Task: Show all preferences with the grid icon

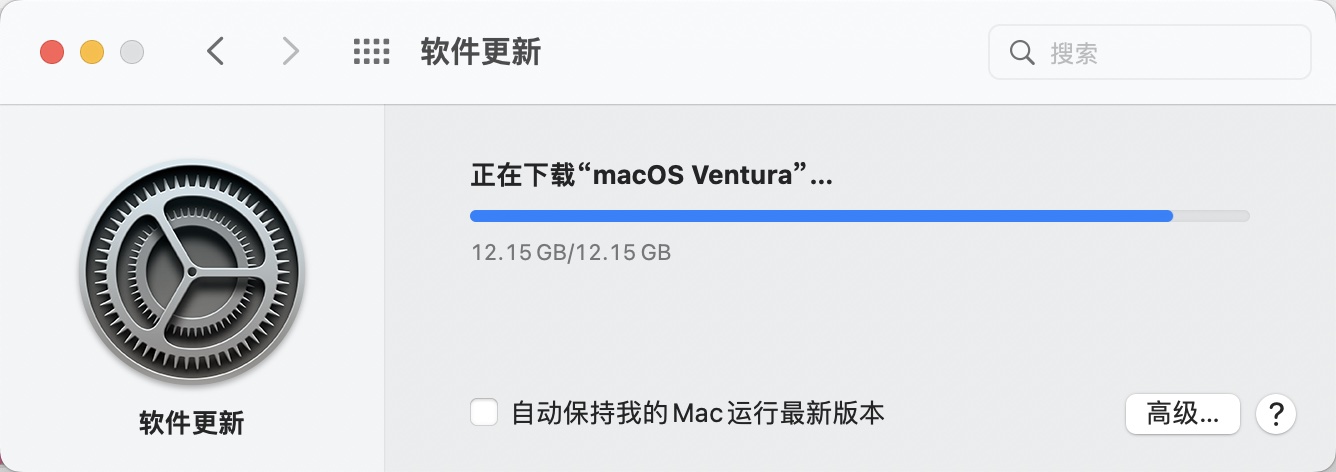Action: pos(371,52)
